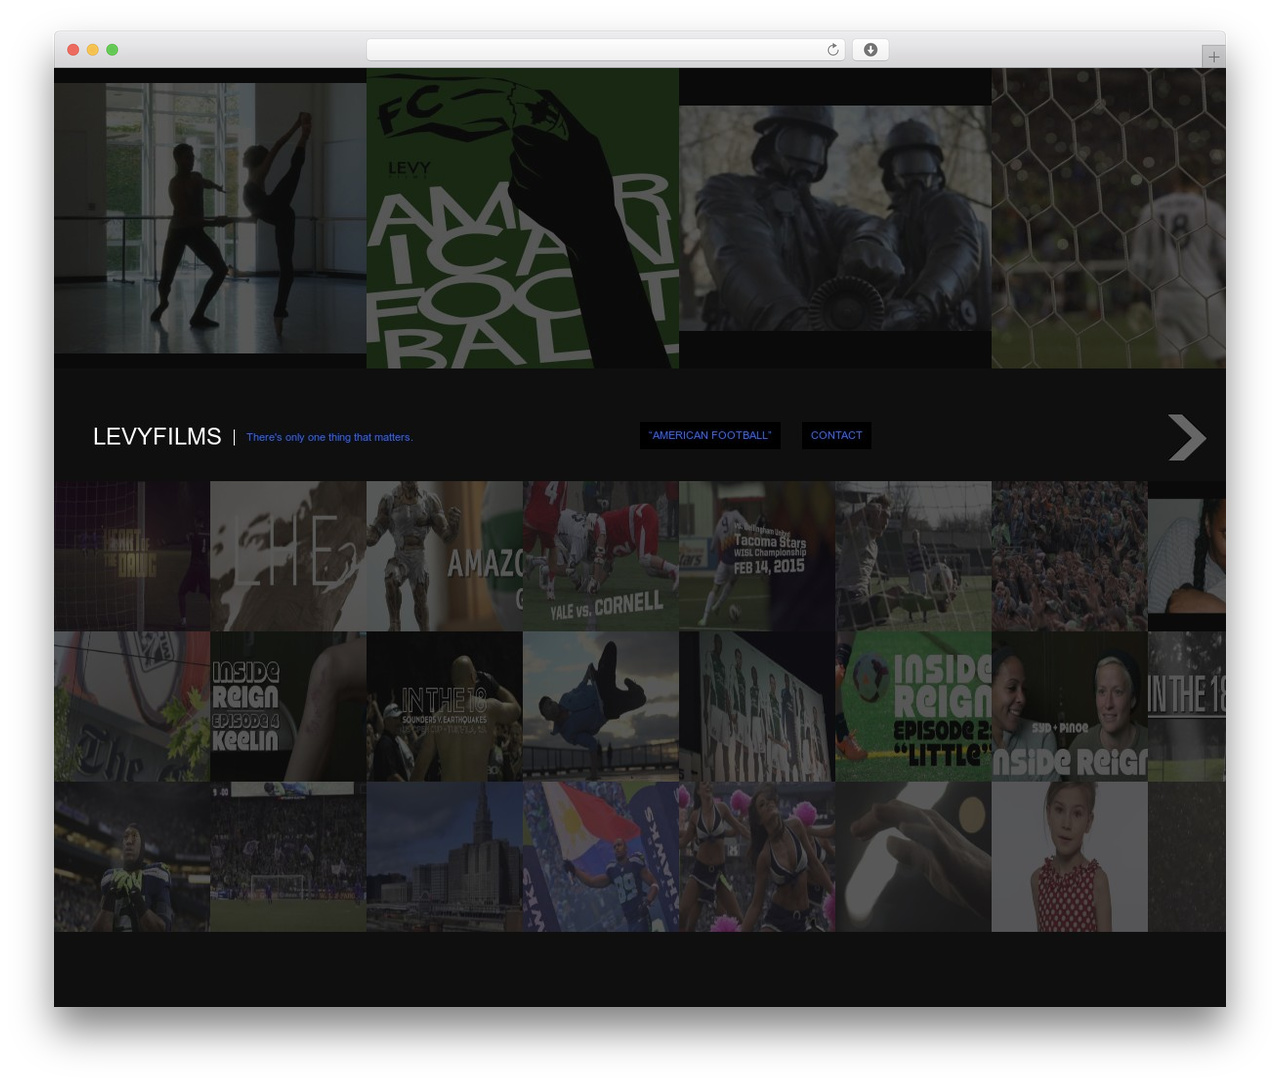Viewport: 1280px width, 1084px height.
Task: Click the tagline "There's only one thing that matters."
Action: (329, 437)
